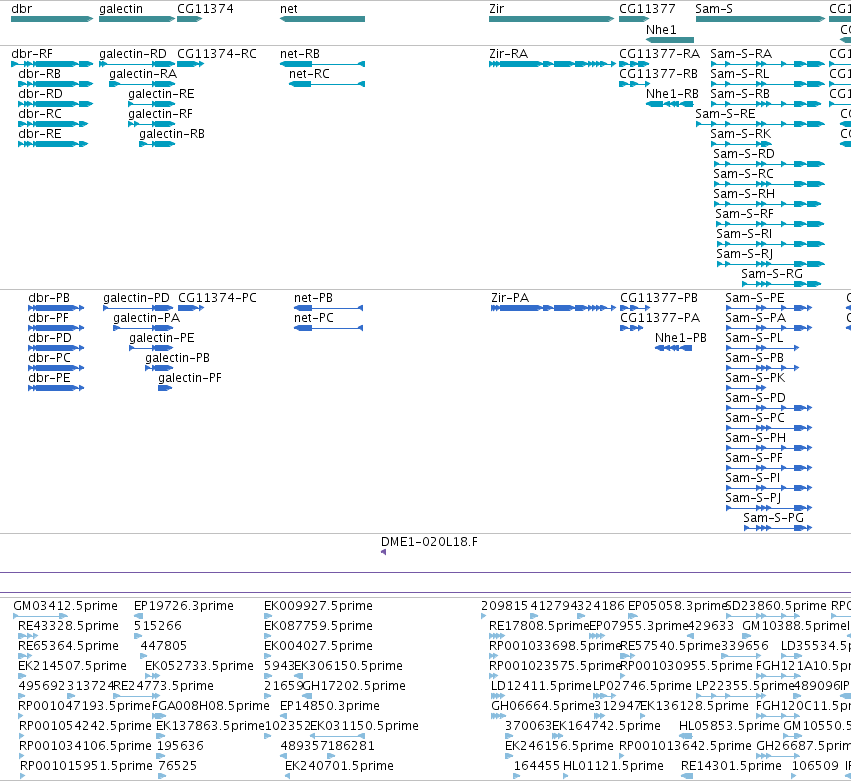This screenshot has width=851, height=781.
Task: Select EP19726.3prime EST feature
Action: click(x=138, y=615)
